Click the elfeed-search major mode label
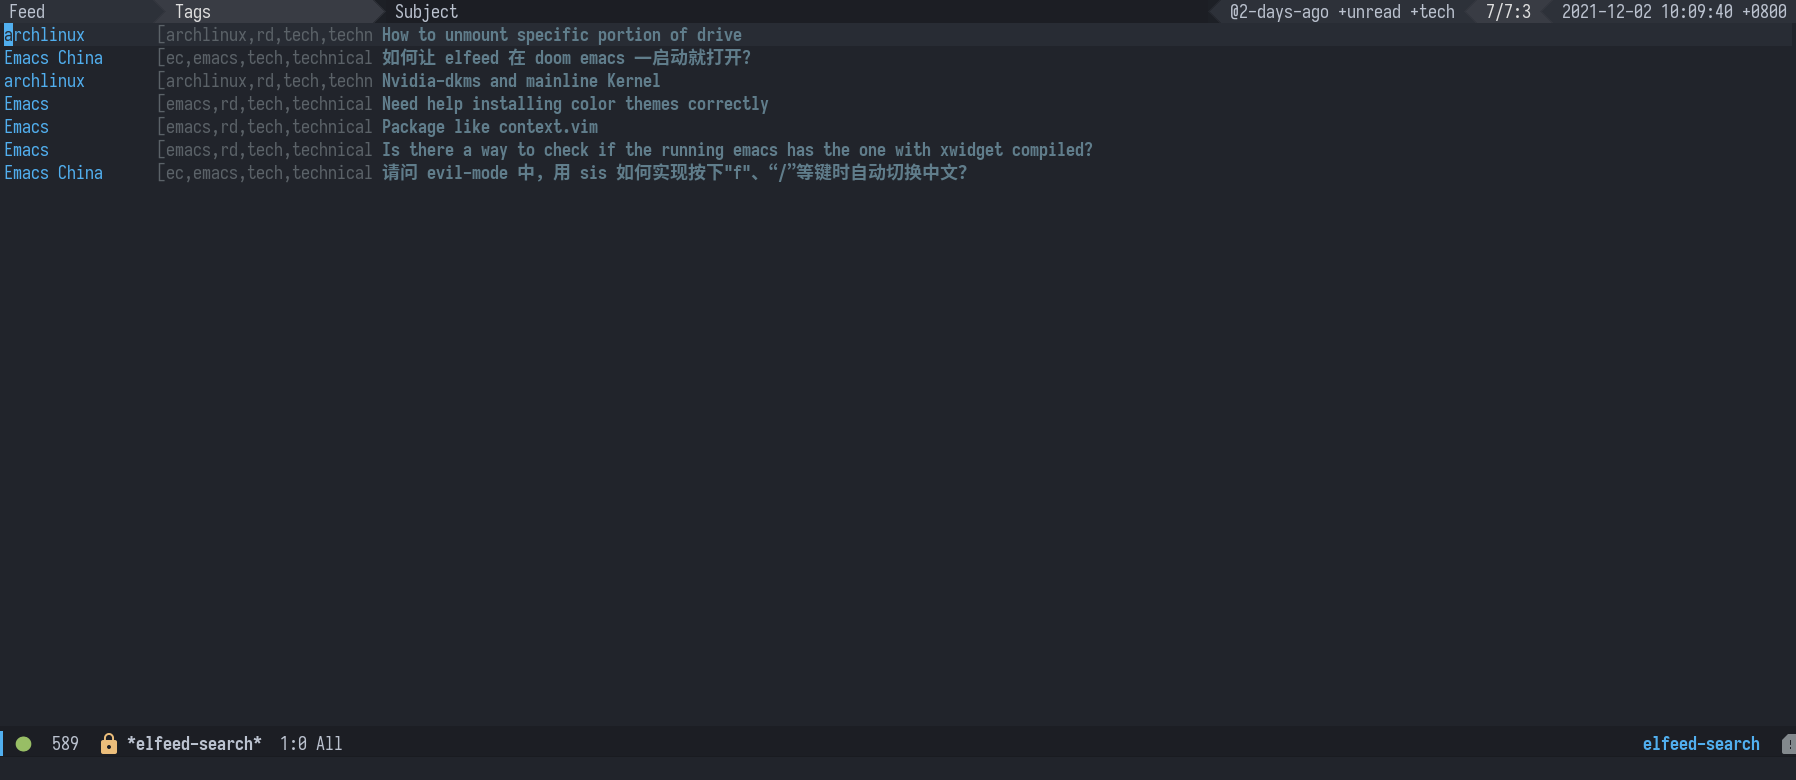 [1700, 743]
